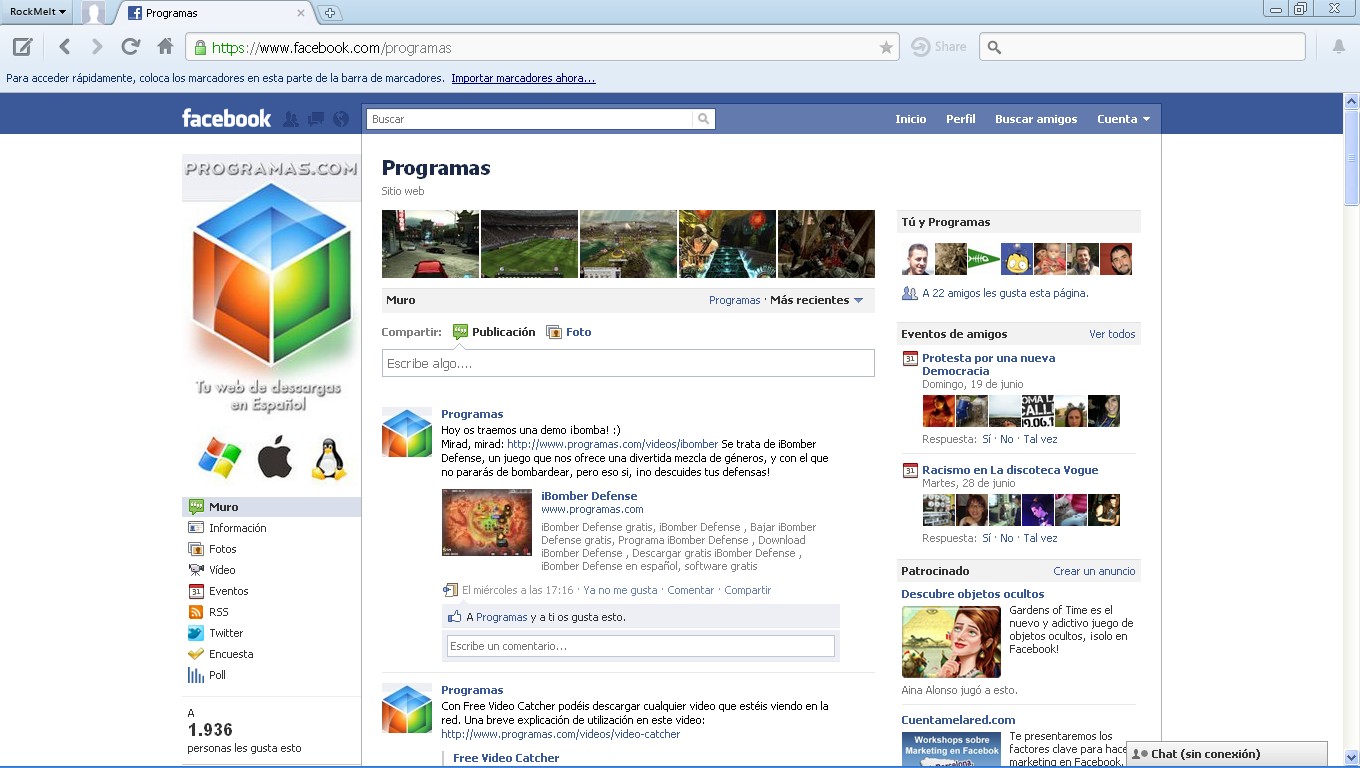The height and width of the screenshot is (768, 1360).
Task: Click Compartir under the iBomber post
Action: click(748, 590)
